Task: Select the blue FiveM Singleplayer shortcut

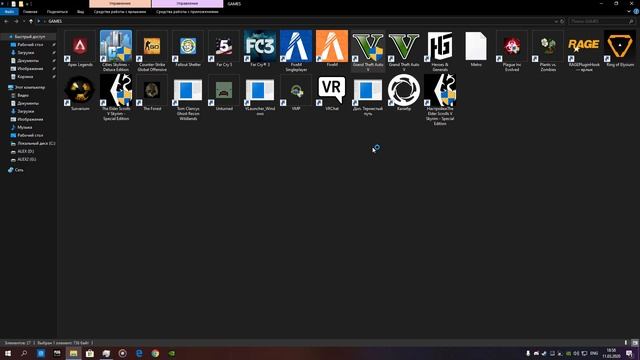Action: (296, 51)
